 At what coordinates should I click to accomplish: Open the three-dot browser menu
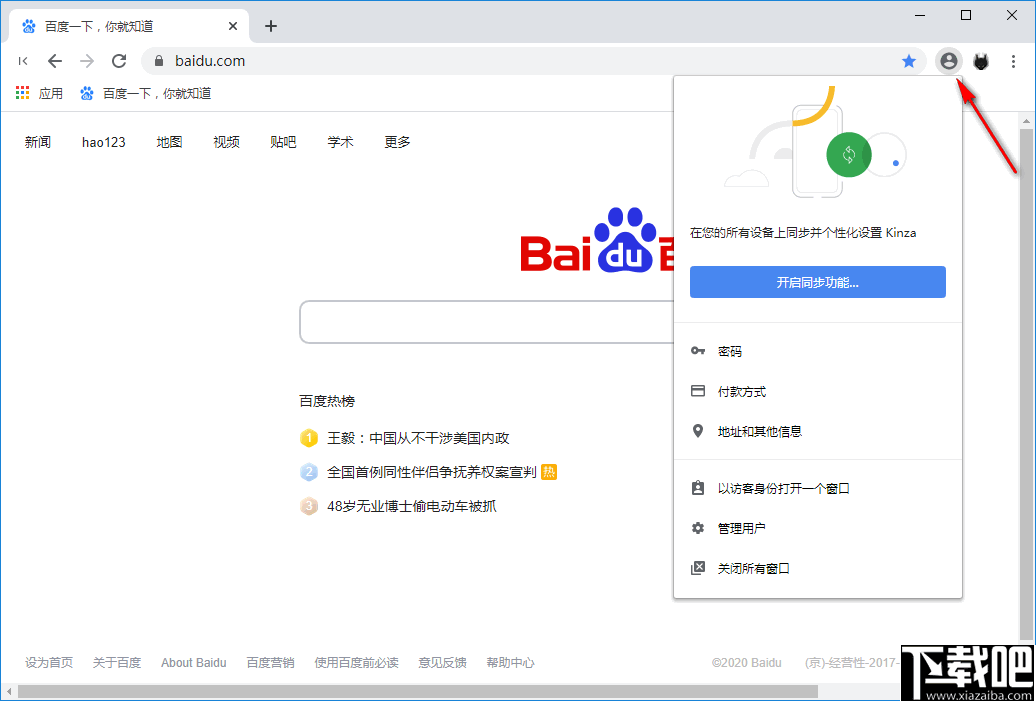(x=1014, y=61)
